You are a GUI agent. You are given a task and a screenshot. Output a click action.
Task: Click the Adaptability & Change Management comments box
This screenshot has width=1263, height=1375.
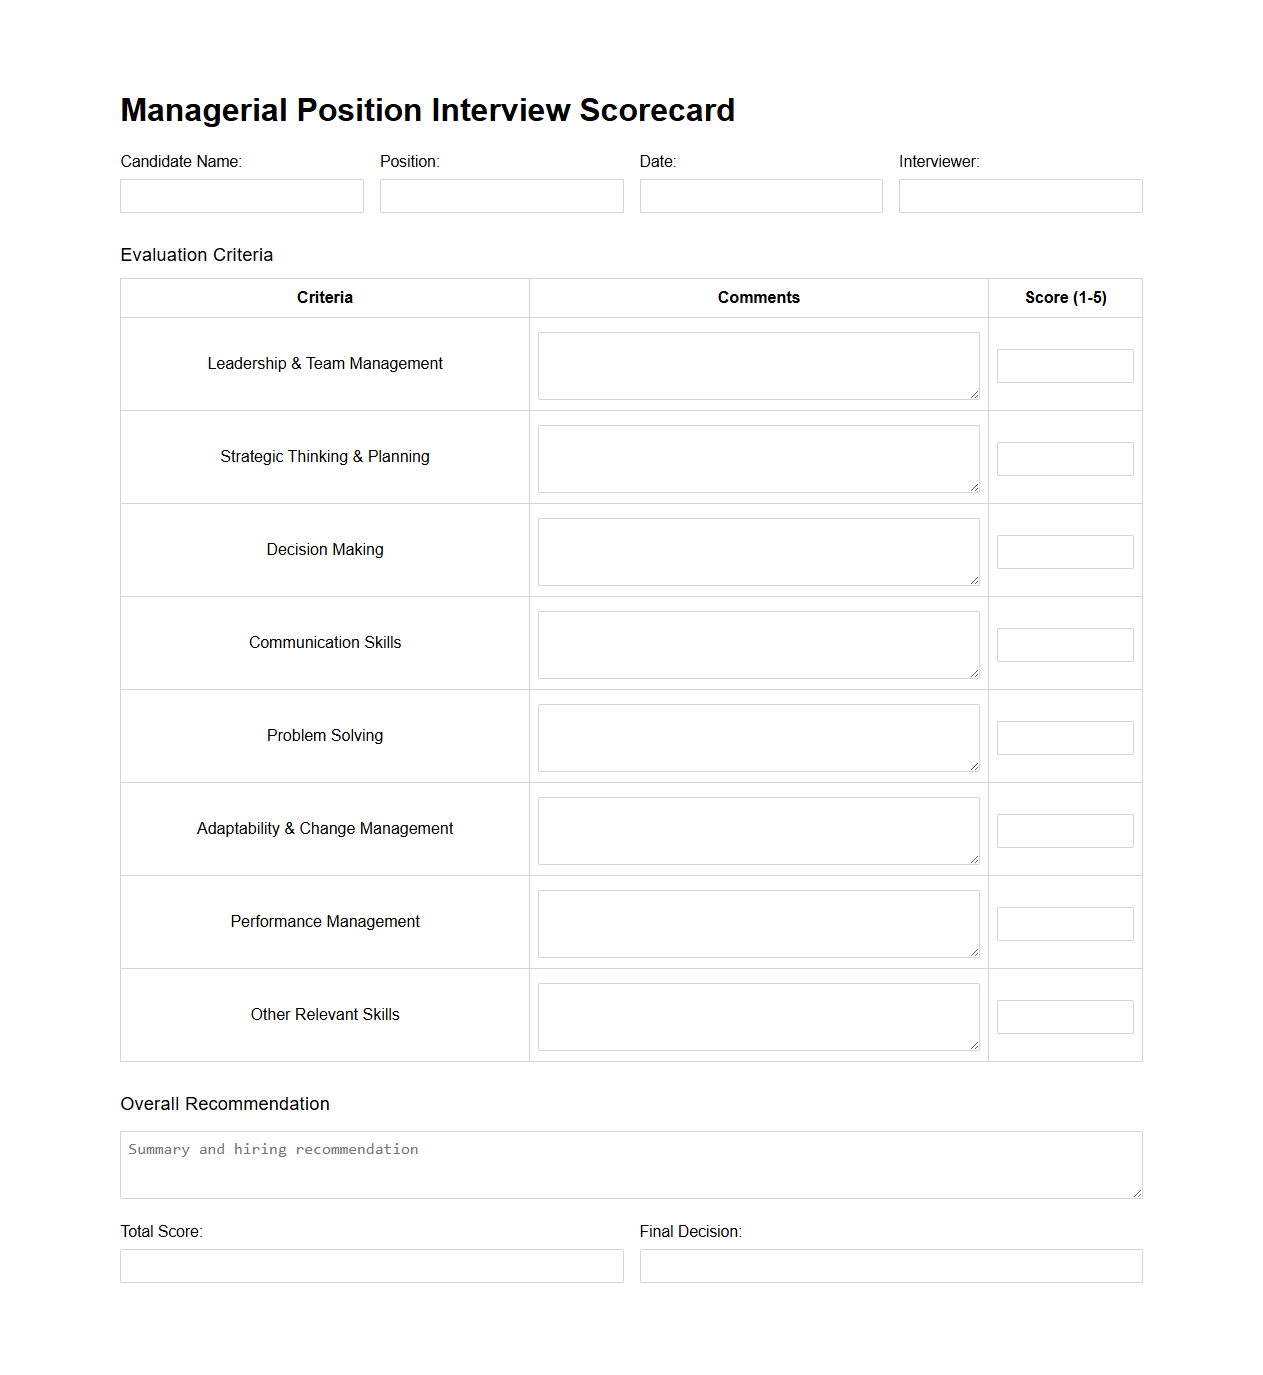click(x=758, y=830)
